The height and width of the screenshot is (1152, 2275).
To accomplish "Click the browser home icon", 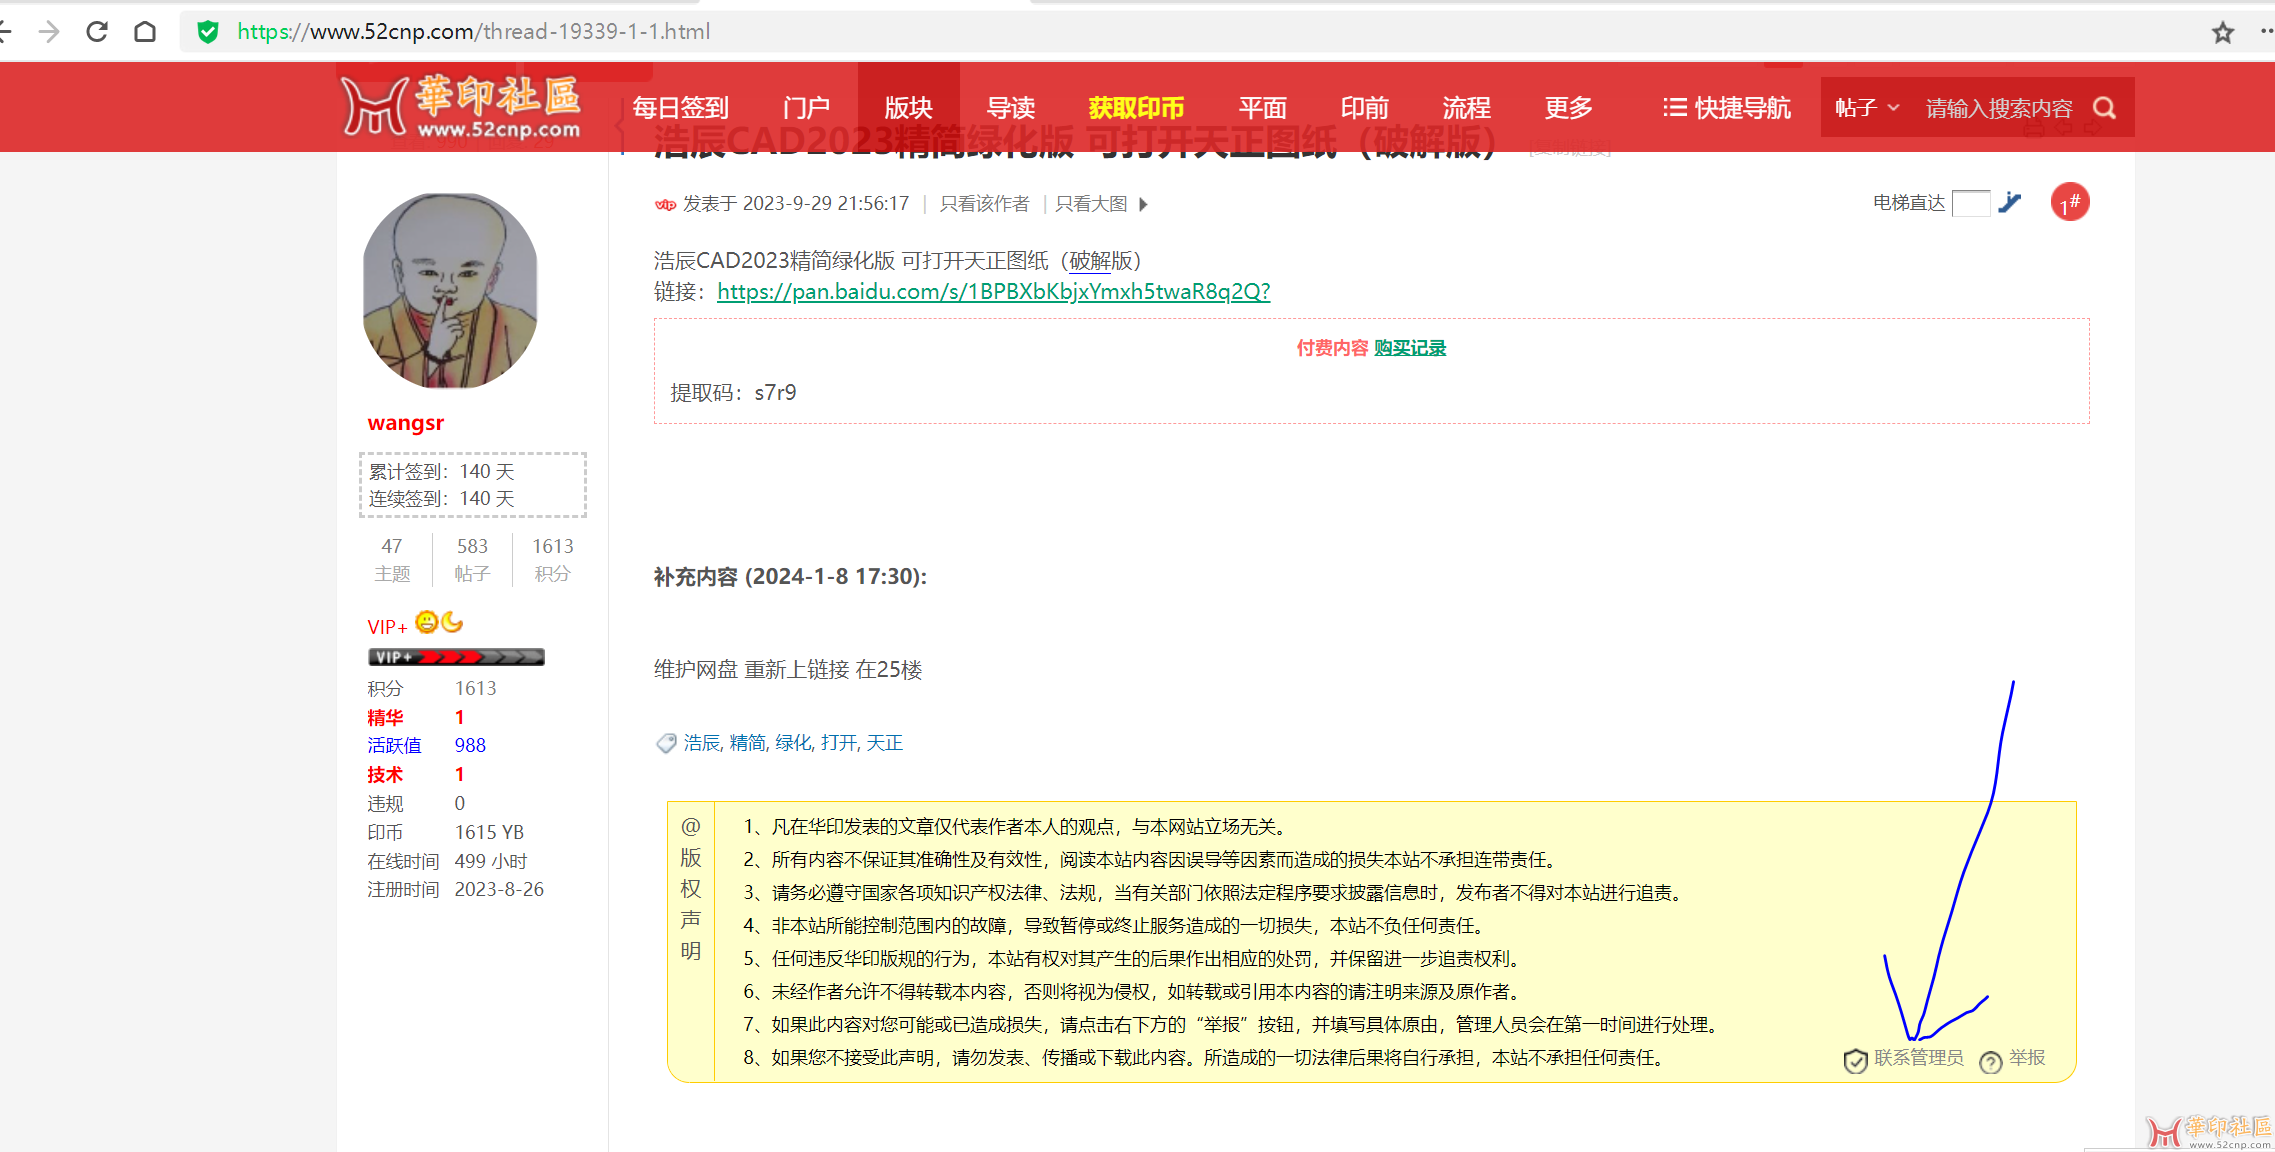I will point(145,32).
